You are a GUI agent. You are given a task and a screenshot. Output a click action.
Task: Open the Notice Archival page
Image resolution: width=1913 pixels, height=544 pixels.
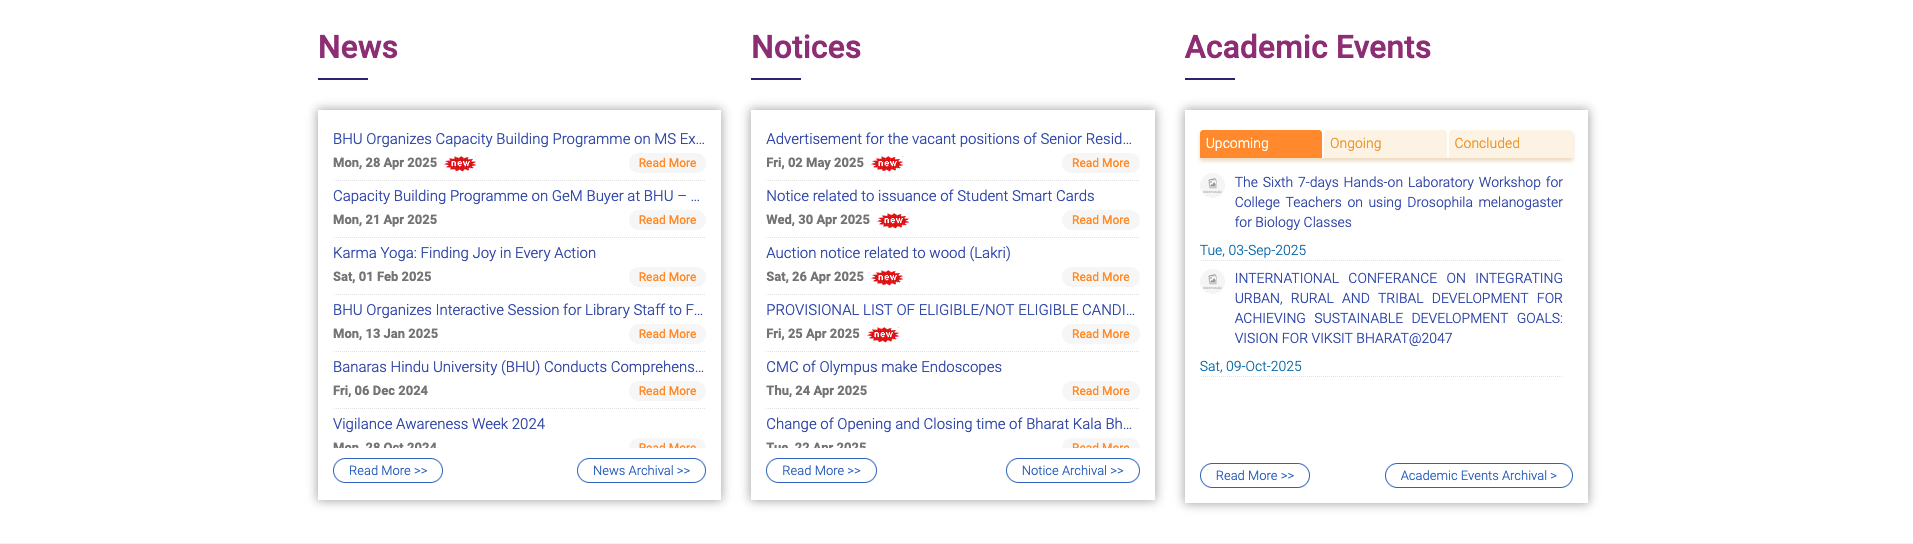click(1072, 471)
